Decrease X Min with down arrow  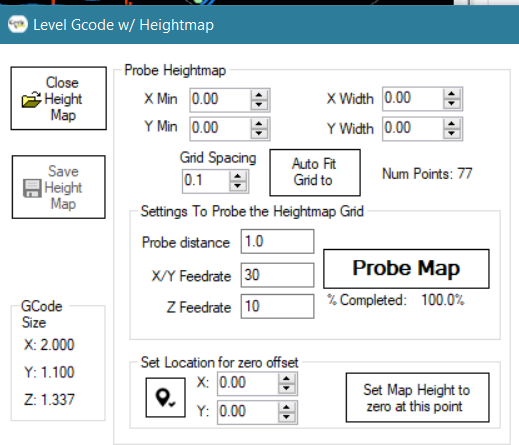point(259,105)
